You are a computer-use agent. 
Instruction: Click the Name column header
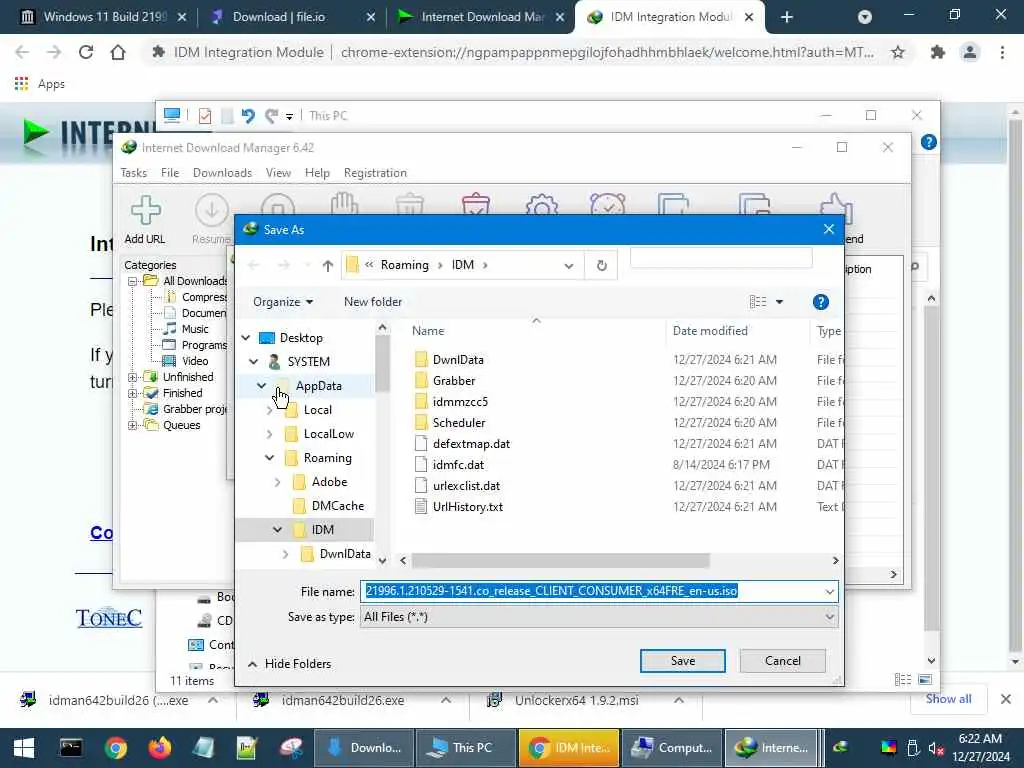pos(428,331)
